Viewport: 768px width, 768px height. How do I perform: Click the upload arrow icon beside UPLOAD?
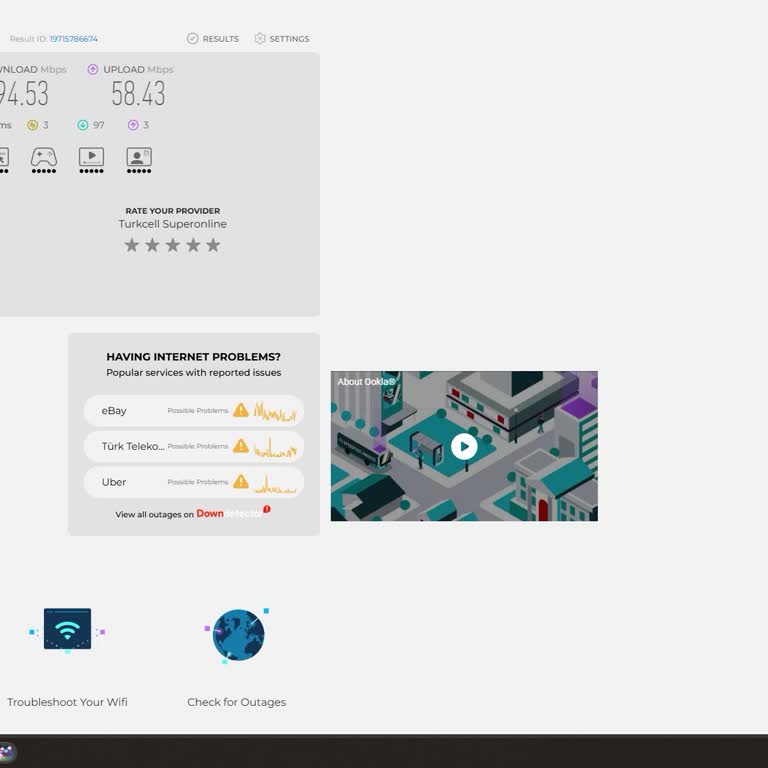(x=93, y=70)
